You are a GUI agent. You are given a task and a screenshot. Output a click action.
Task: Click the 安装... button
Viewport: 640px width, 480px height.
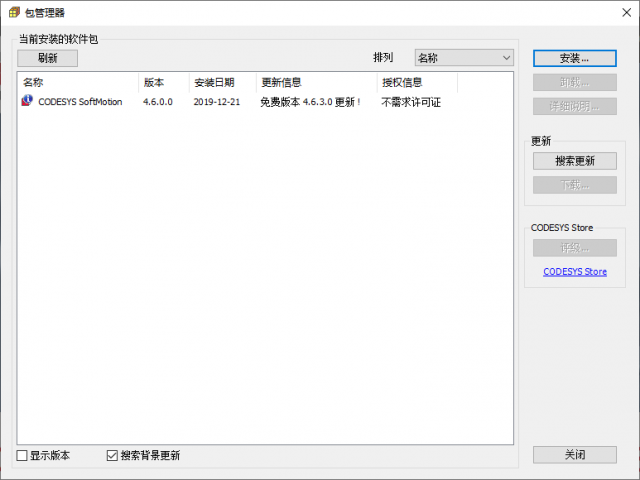574,58
